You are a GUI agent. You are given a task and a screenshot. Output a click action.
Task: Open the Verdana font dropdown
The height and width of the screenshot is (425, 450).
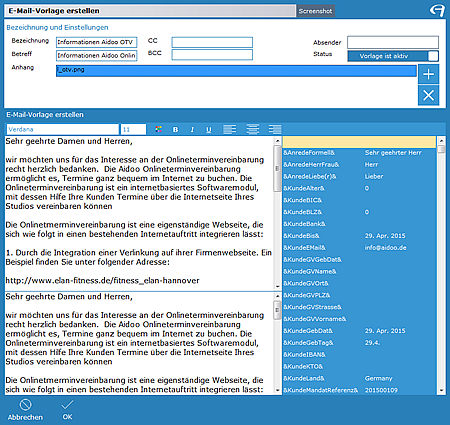click(x=63, y=129)
